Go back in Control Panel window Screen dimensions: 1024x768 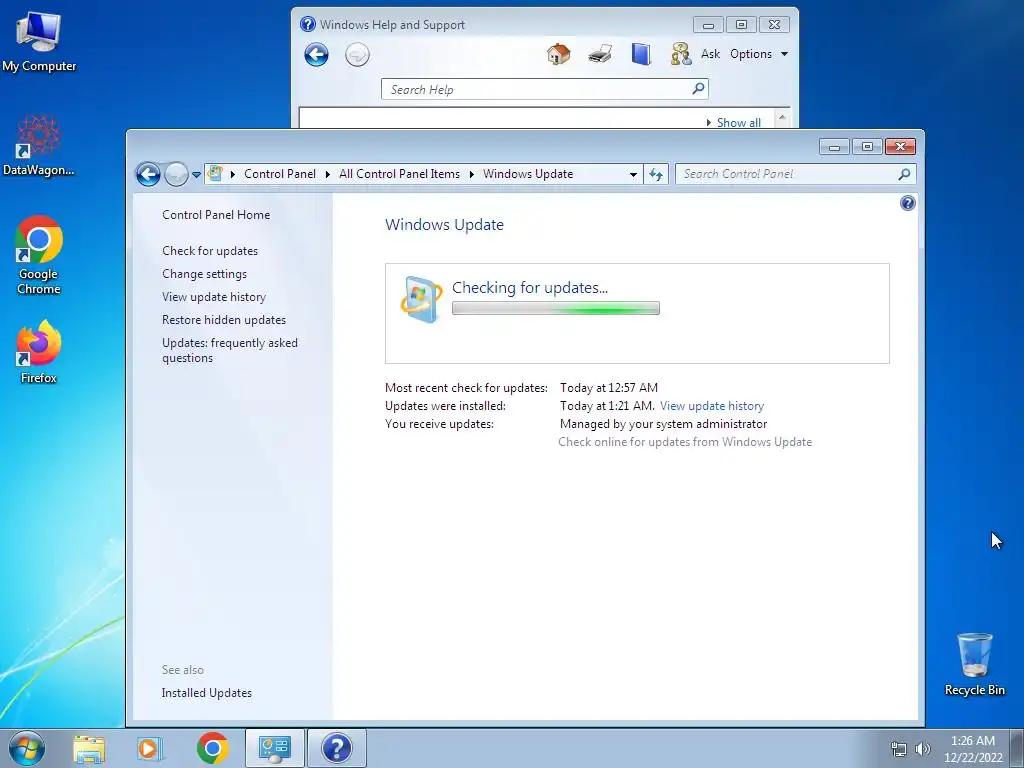click(x=148, y=174)
